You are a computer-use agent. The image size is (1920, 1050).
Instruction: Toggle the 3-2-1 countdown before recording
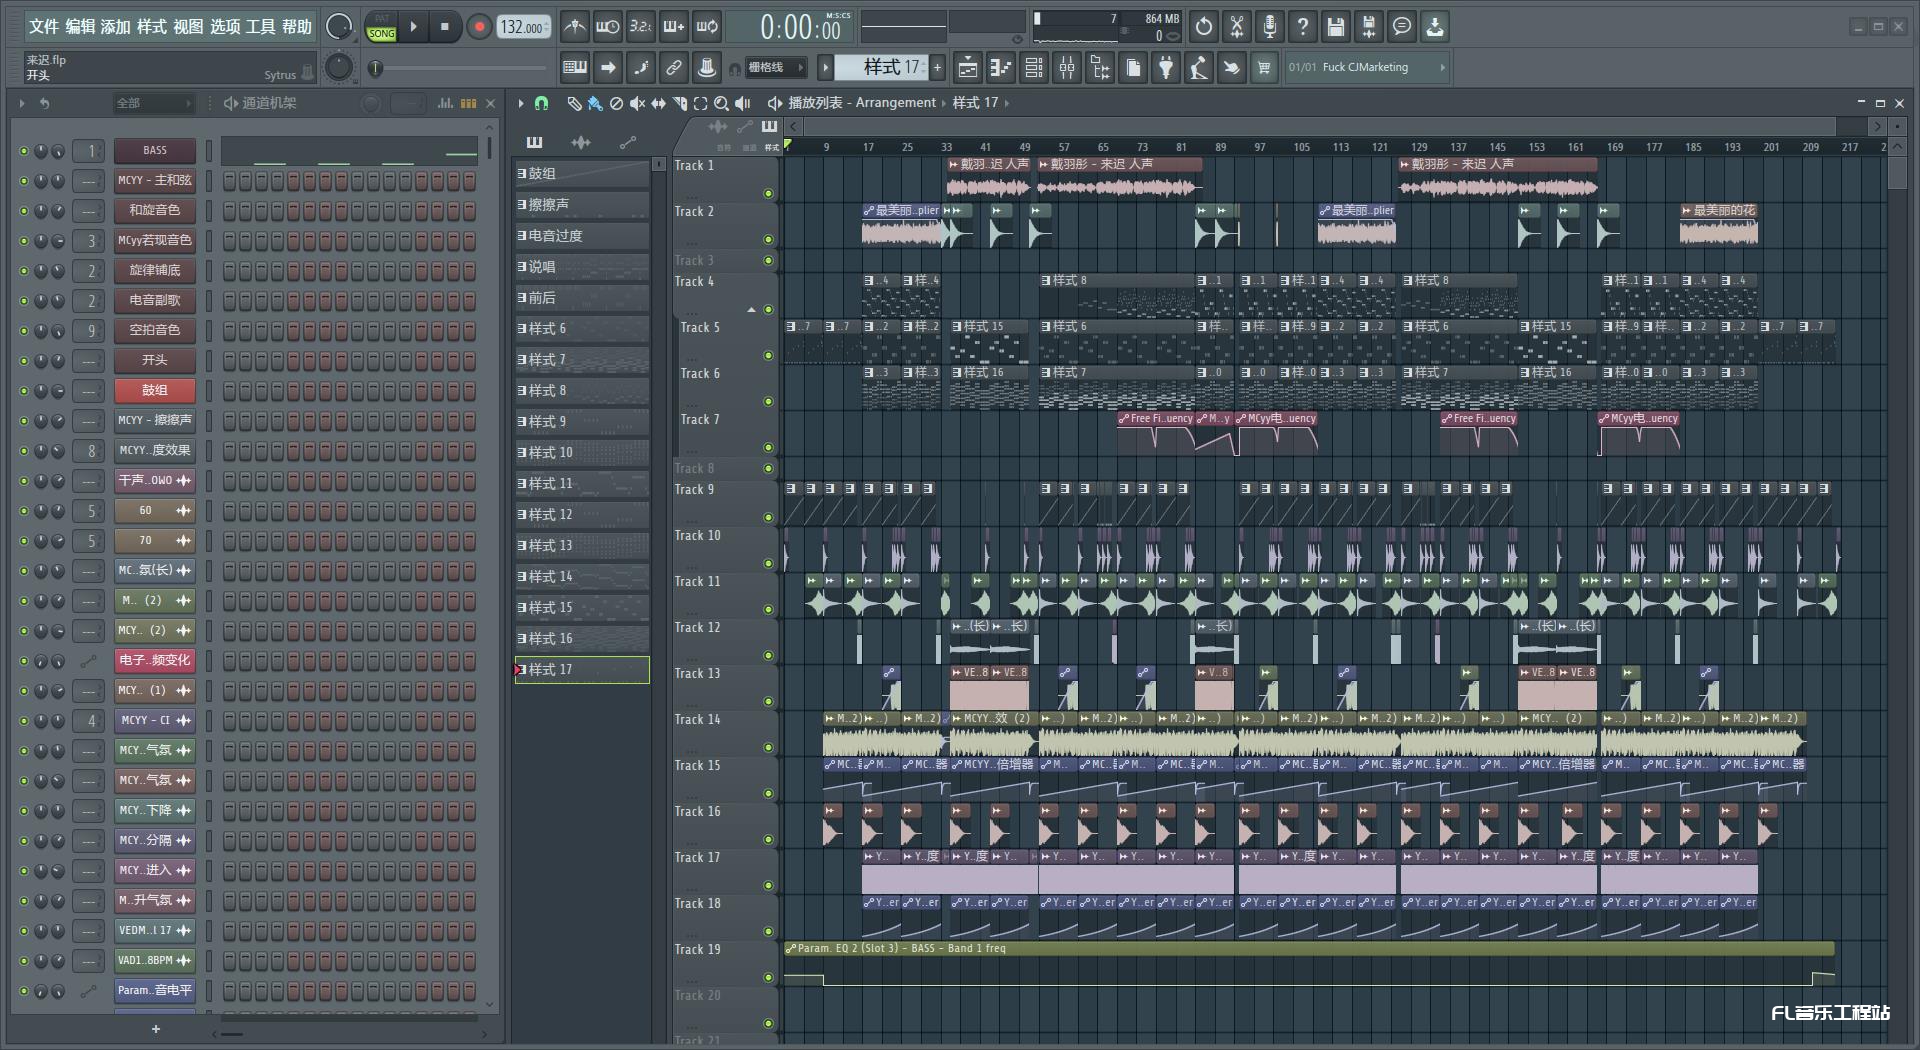641,27
